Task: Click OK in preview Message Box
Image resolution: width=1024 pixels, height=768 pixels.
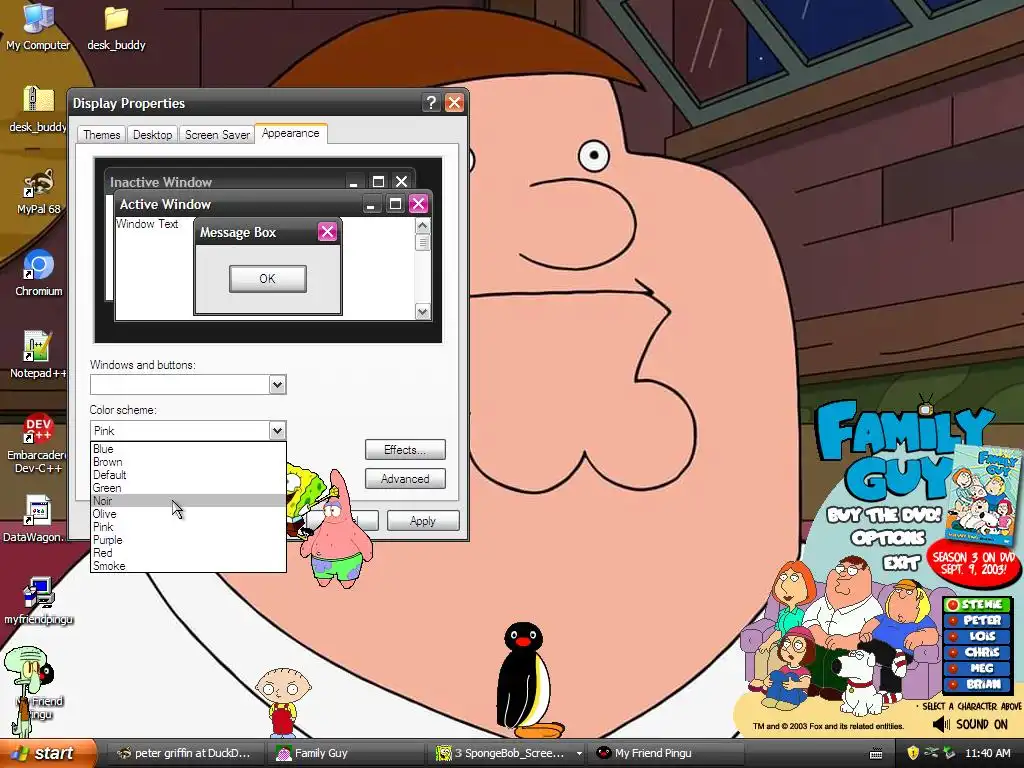Action: pyautogui.click(x=268, y=279)
